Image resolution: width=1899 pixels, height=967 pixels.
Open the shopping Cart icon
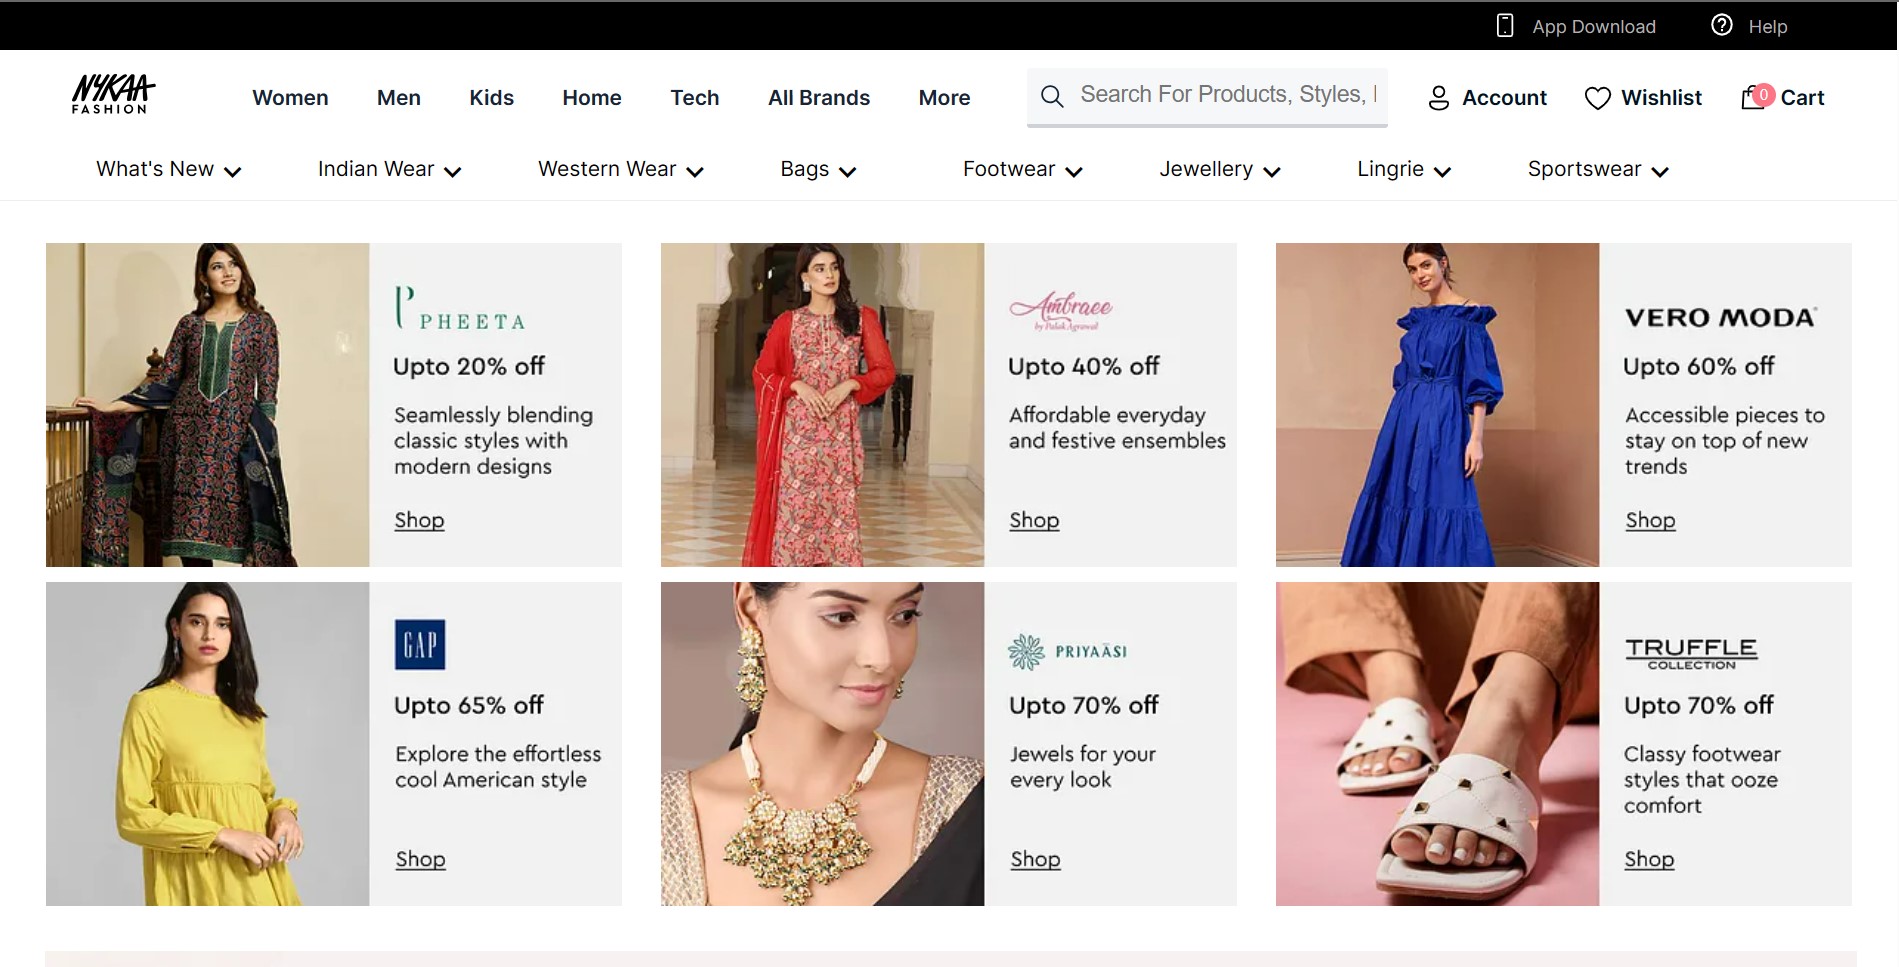point(1753,97)
